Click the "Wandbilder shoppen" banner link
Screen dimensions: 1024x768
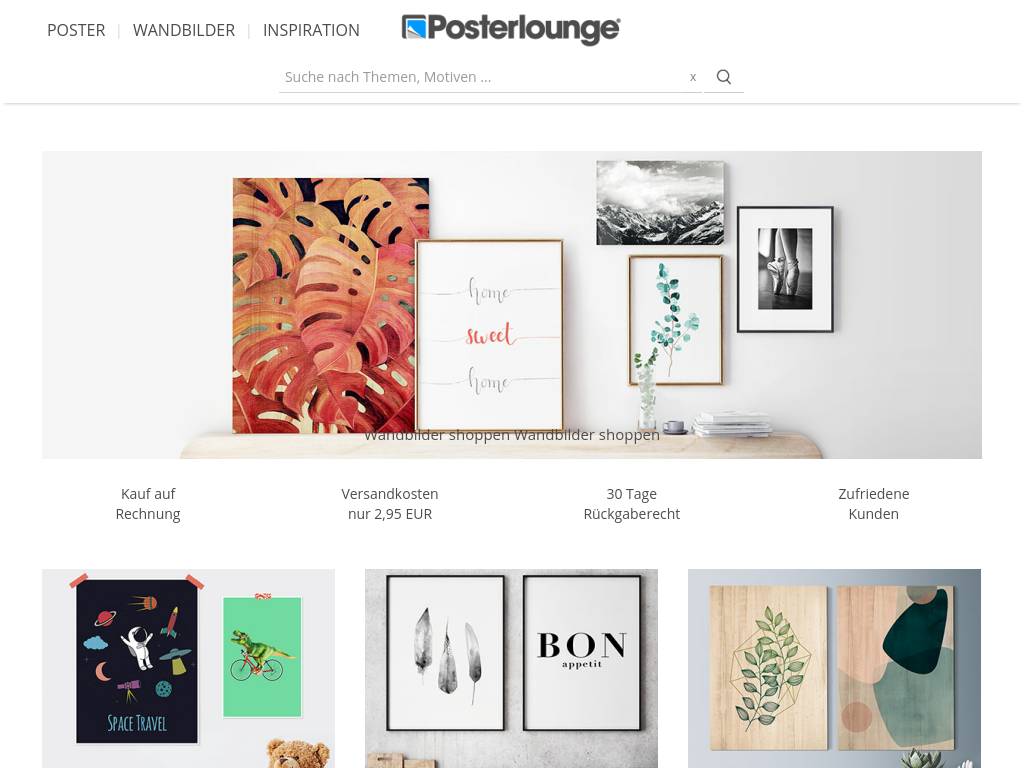tap(512, 435)
